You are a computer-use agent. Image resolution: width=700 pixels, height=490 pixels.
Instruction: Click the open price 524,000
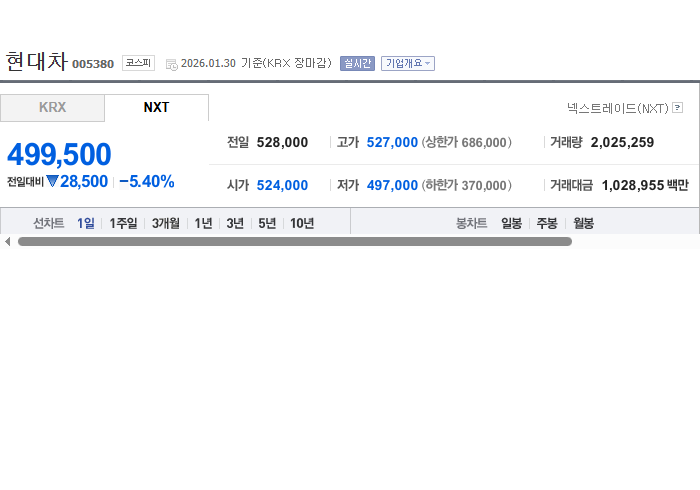(x=282, y=185)
